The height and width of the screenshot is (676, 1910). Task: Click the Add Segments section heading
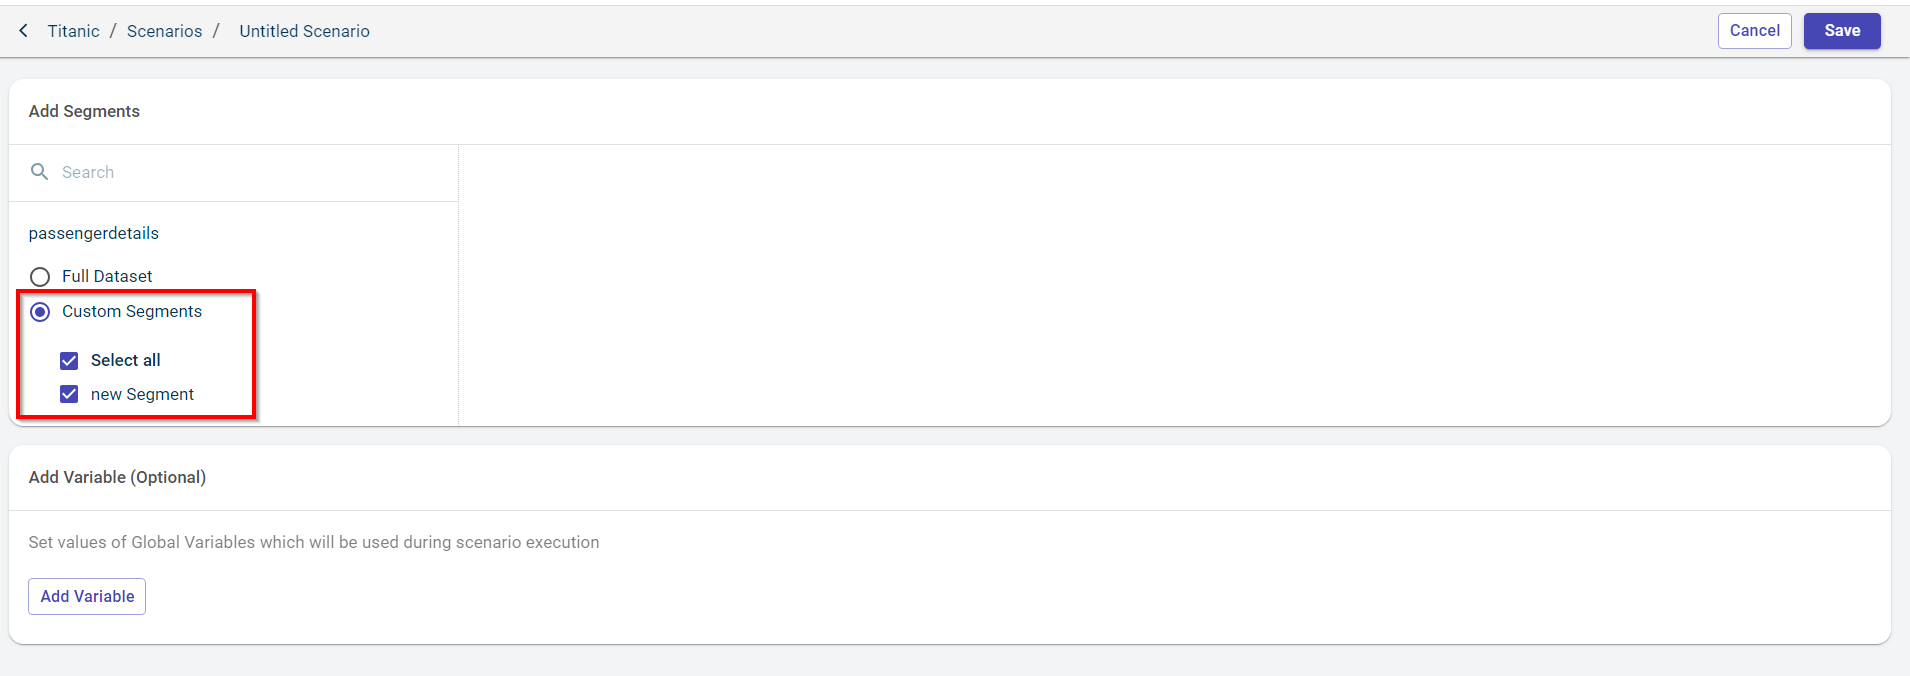84,111
